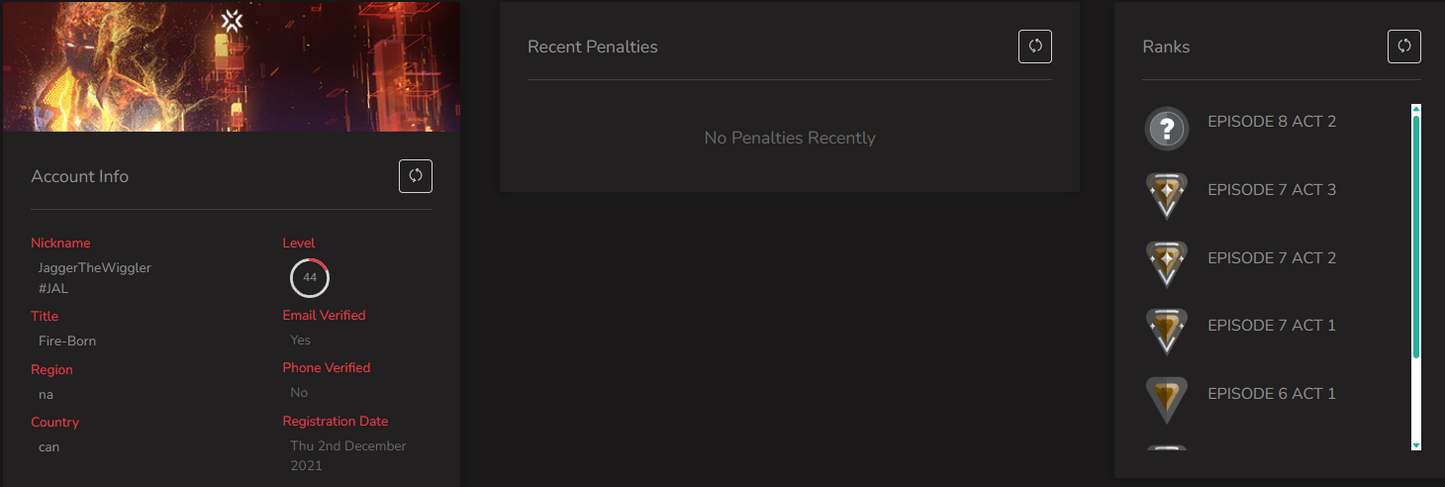Click the Episode 7 Act 1 rank badge
1445x487 pixels.
(x=1167, y=331)
